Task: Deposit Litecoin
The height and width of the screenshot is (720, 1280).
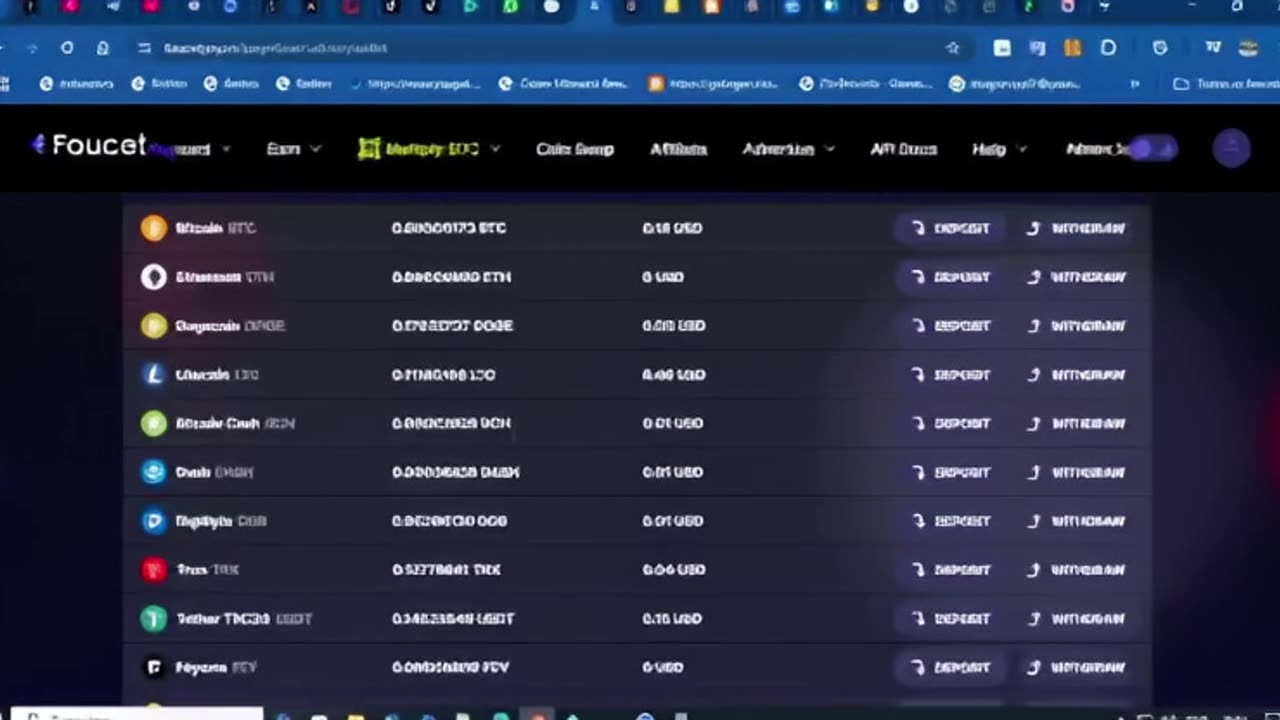Action: pyautogui.click(x=951, y=375)
